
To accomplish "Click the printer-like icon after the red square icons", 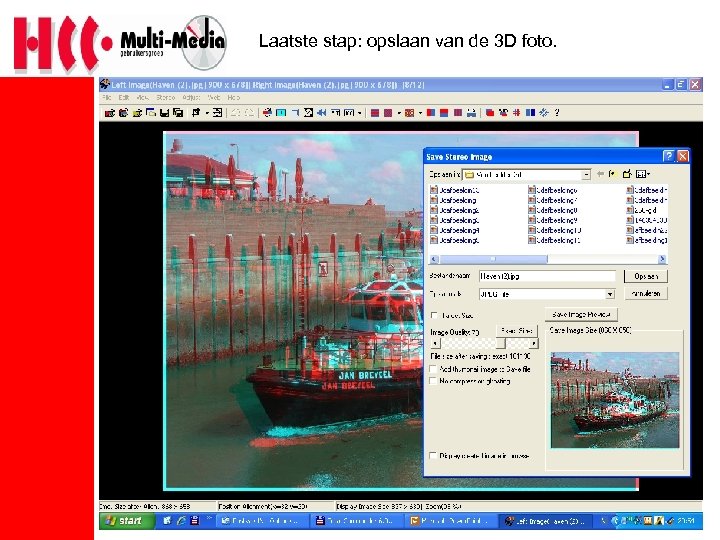I will tap(471, 112).
